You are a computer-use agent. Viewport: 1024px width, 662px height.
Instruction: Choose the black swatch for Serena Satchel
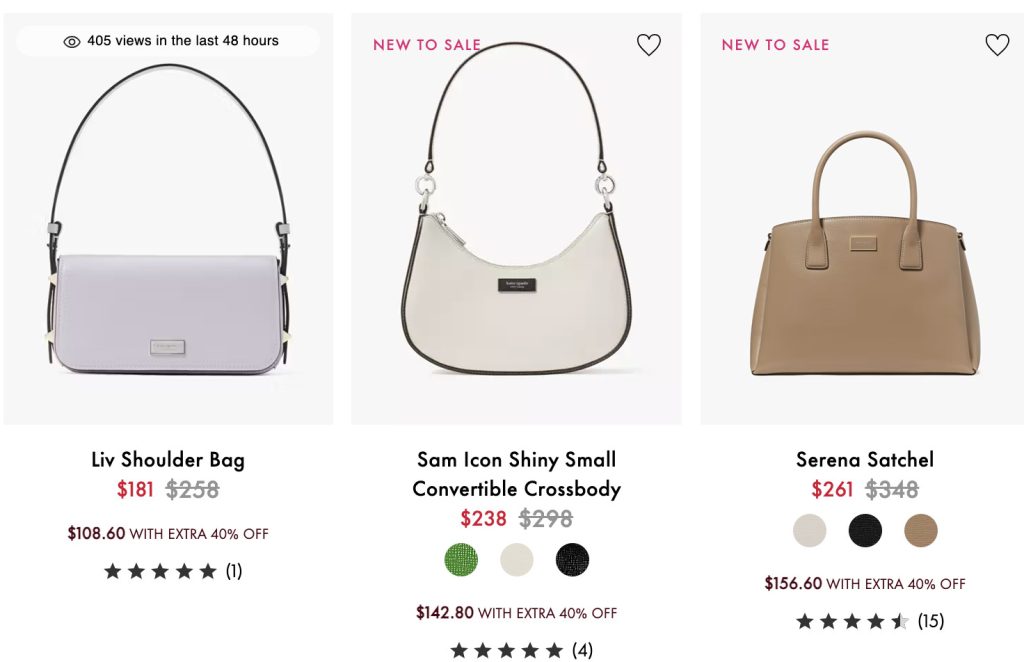coord(865,530)
